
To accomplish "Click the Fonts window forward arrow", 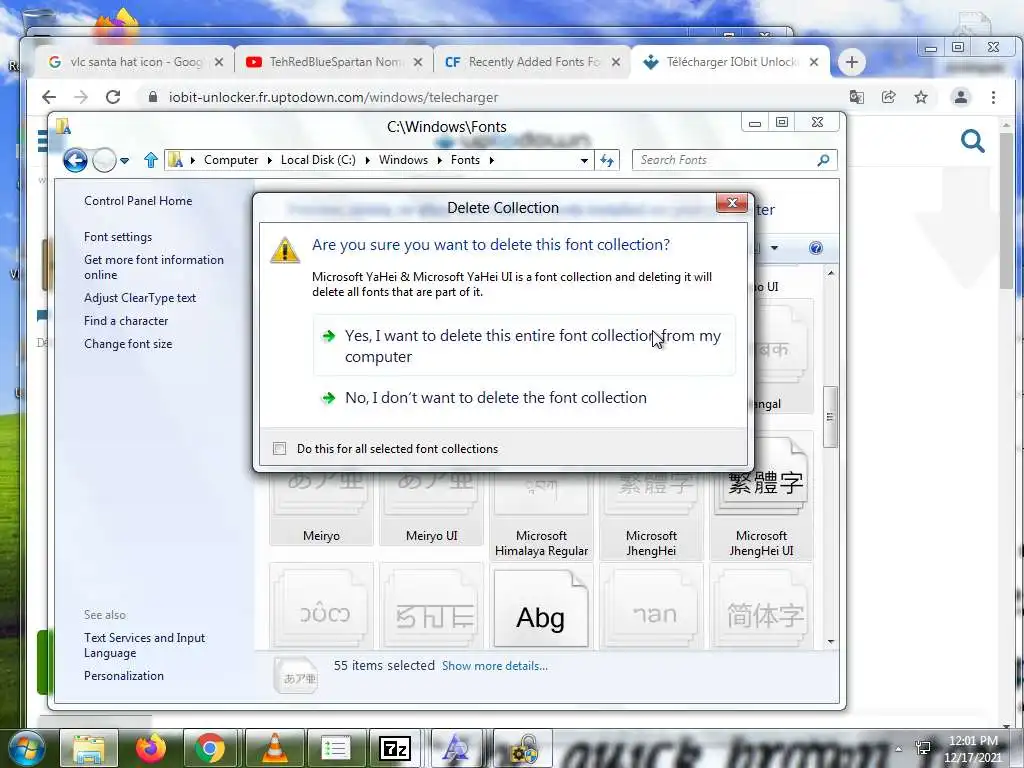I will click(104, 160).
